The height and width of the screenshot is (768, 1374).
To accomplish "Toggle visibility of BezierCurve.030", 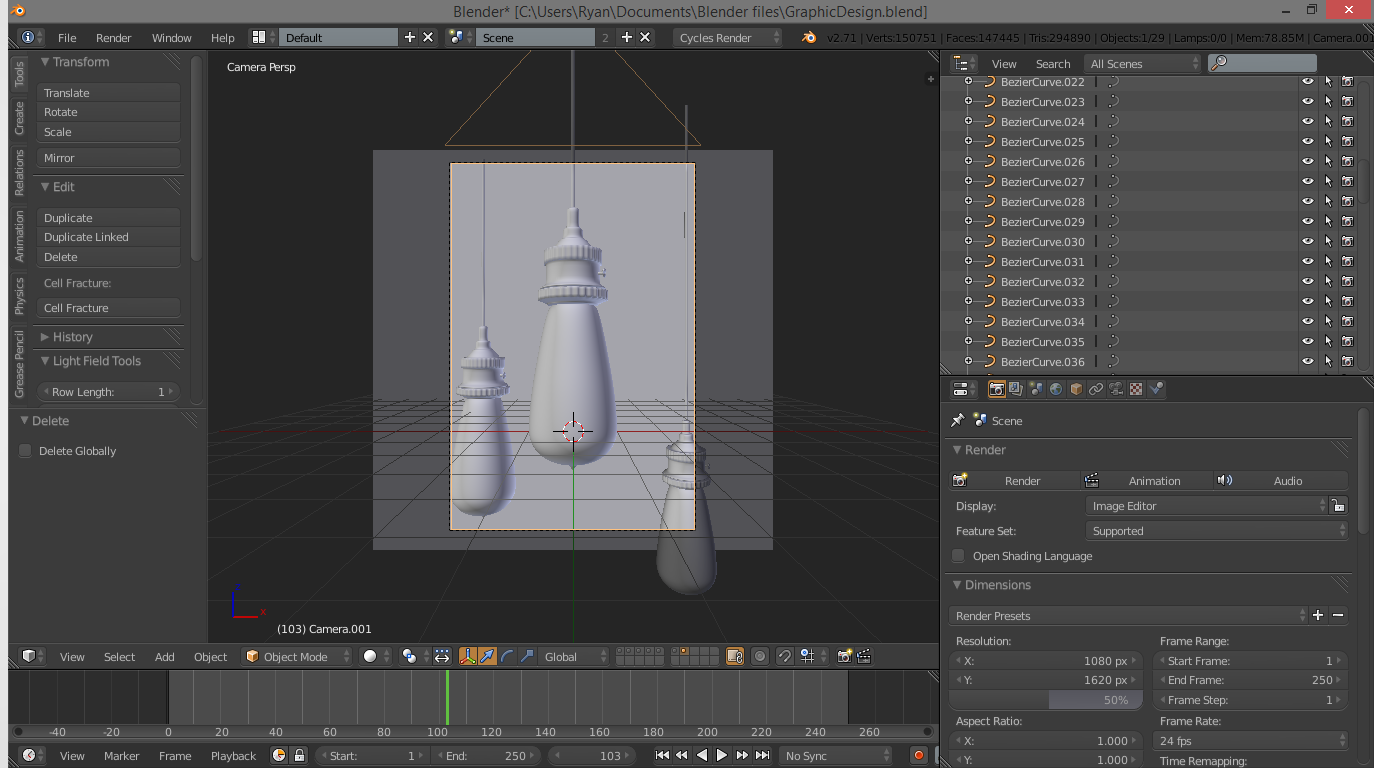I will (1307, 242).
